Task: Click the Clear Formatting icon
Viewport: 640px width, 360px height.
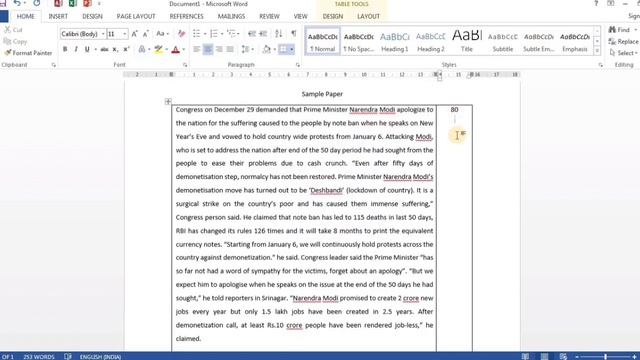Action: [181, 34]
